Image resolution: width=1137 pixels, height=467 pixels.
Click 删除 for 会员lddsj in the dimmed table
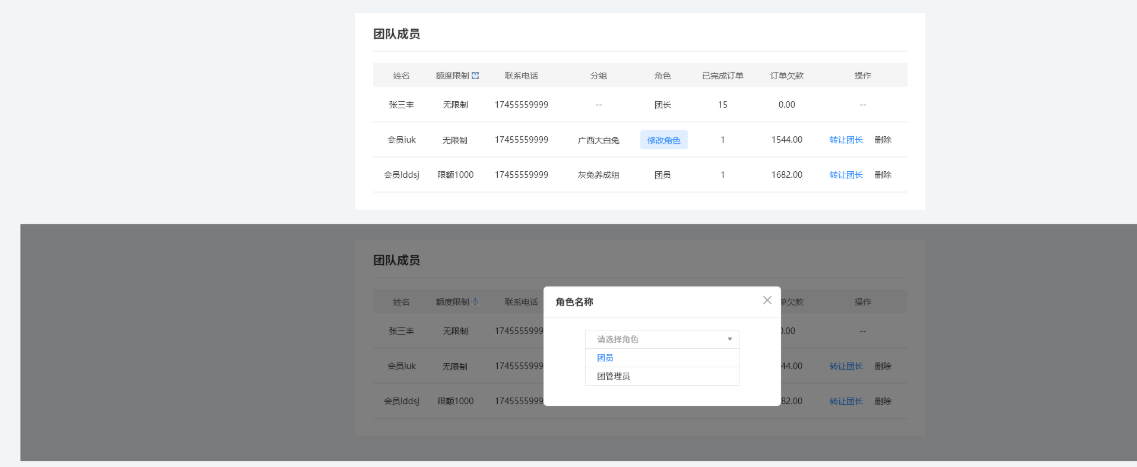(883, 401)
